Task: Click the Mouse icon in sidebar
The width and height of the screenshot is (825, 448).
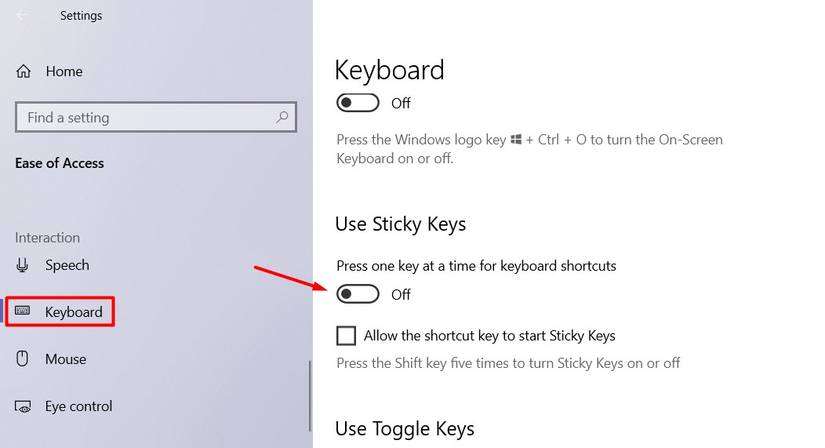Action: 24,359
